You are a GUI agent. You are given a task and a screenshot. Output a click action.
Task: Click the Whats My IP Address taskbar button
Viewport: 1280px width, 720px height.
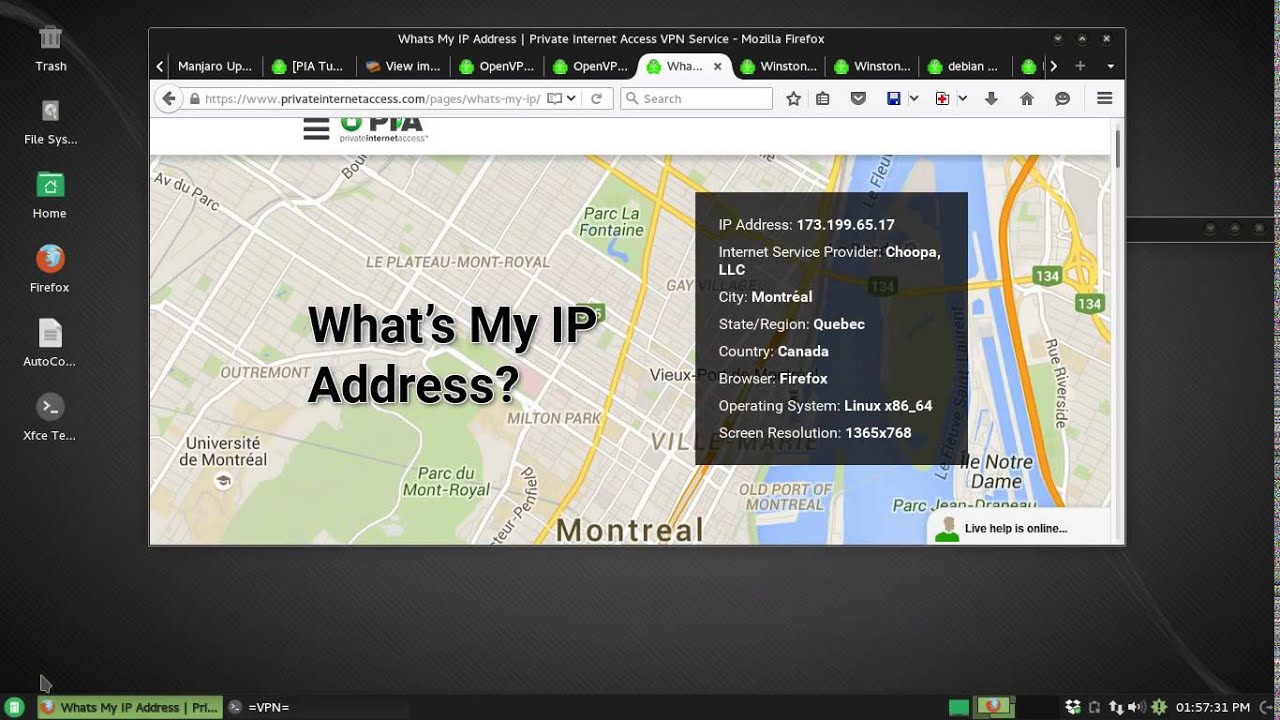[x=129, y=707]
